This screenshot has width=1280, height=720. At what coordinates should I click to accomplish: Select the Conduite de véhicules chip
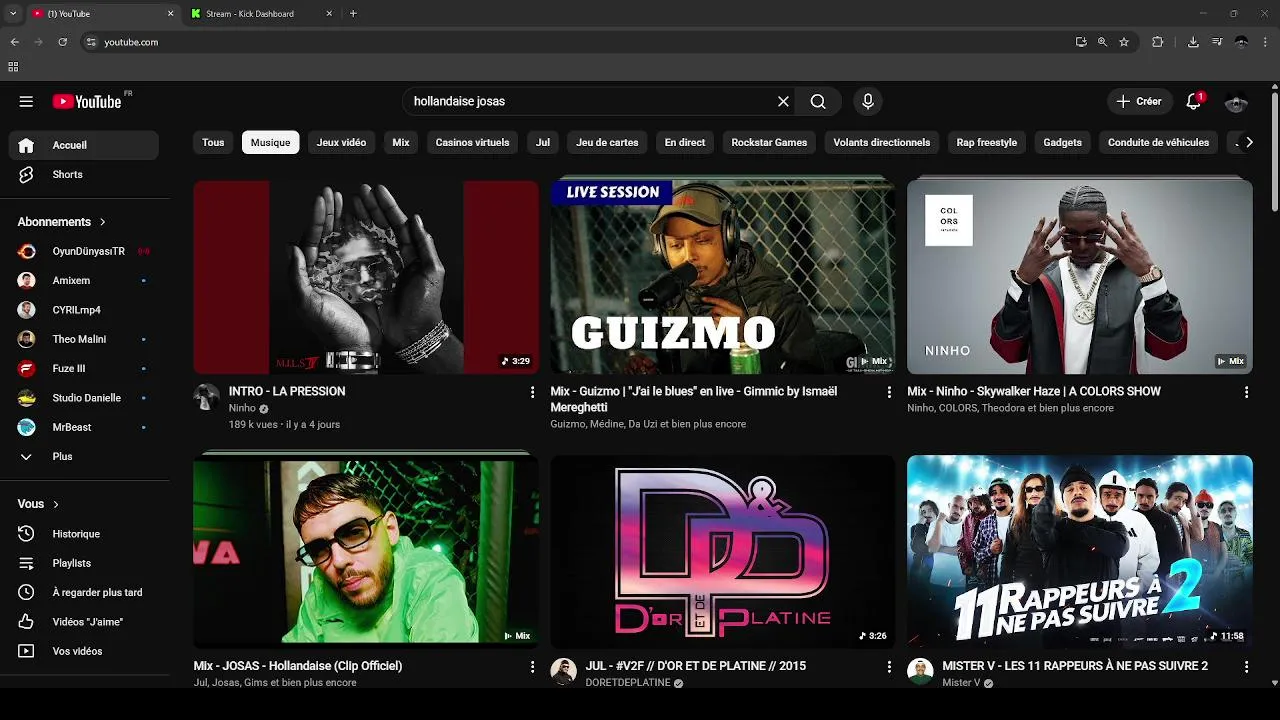(1158, 142)
